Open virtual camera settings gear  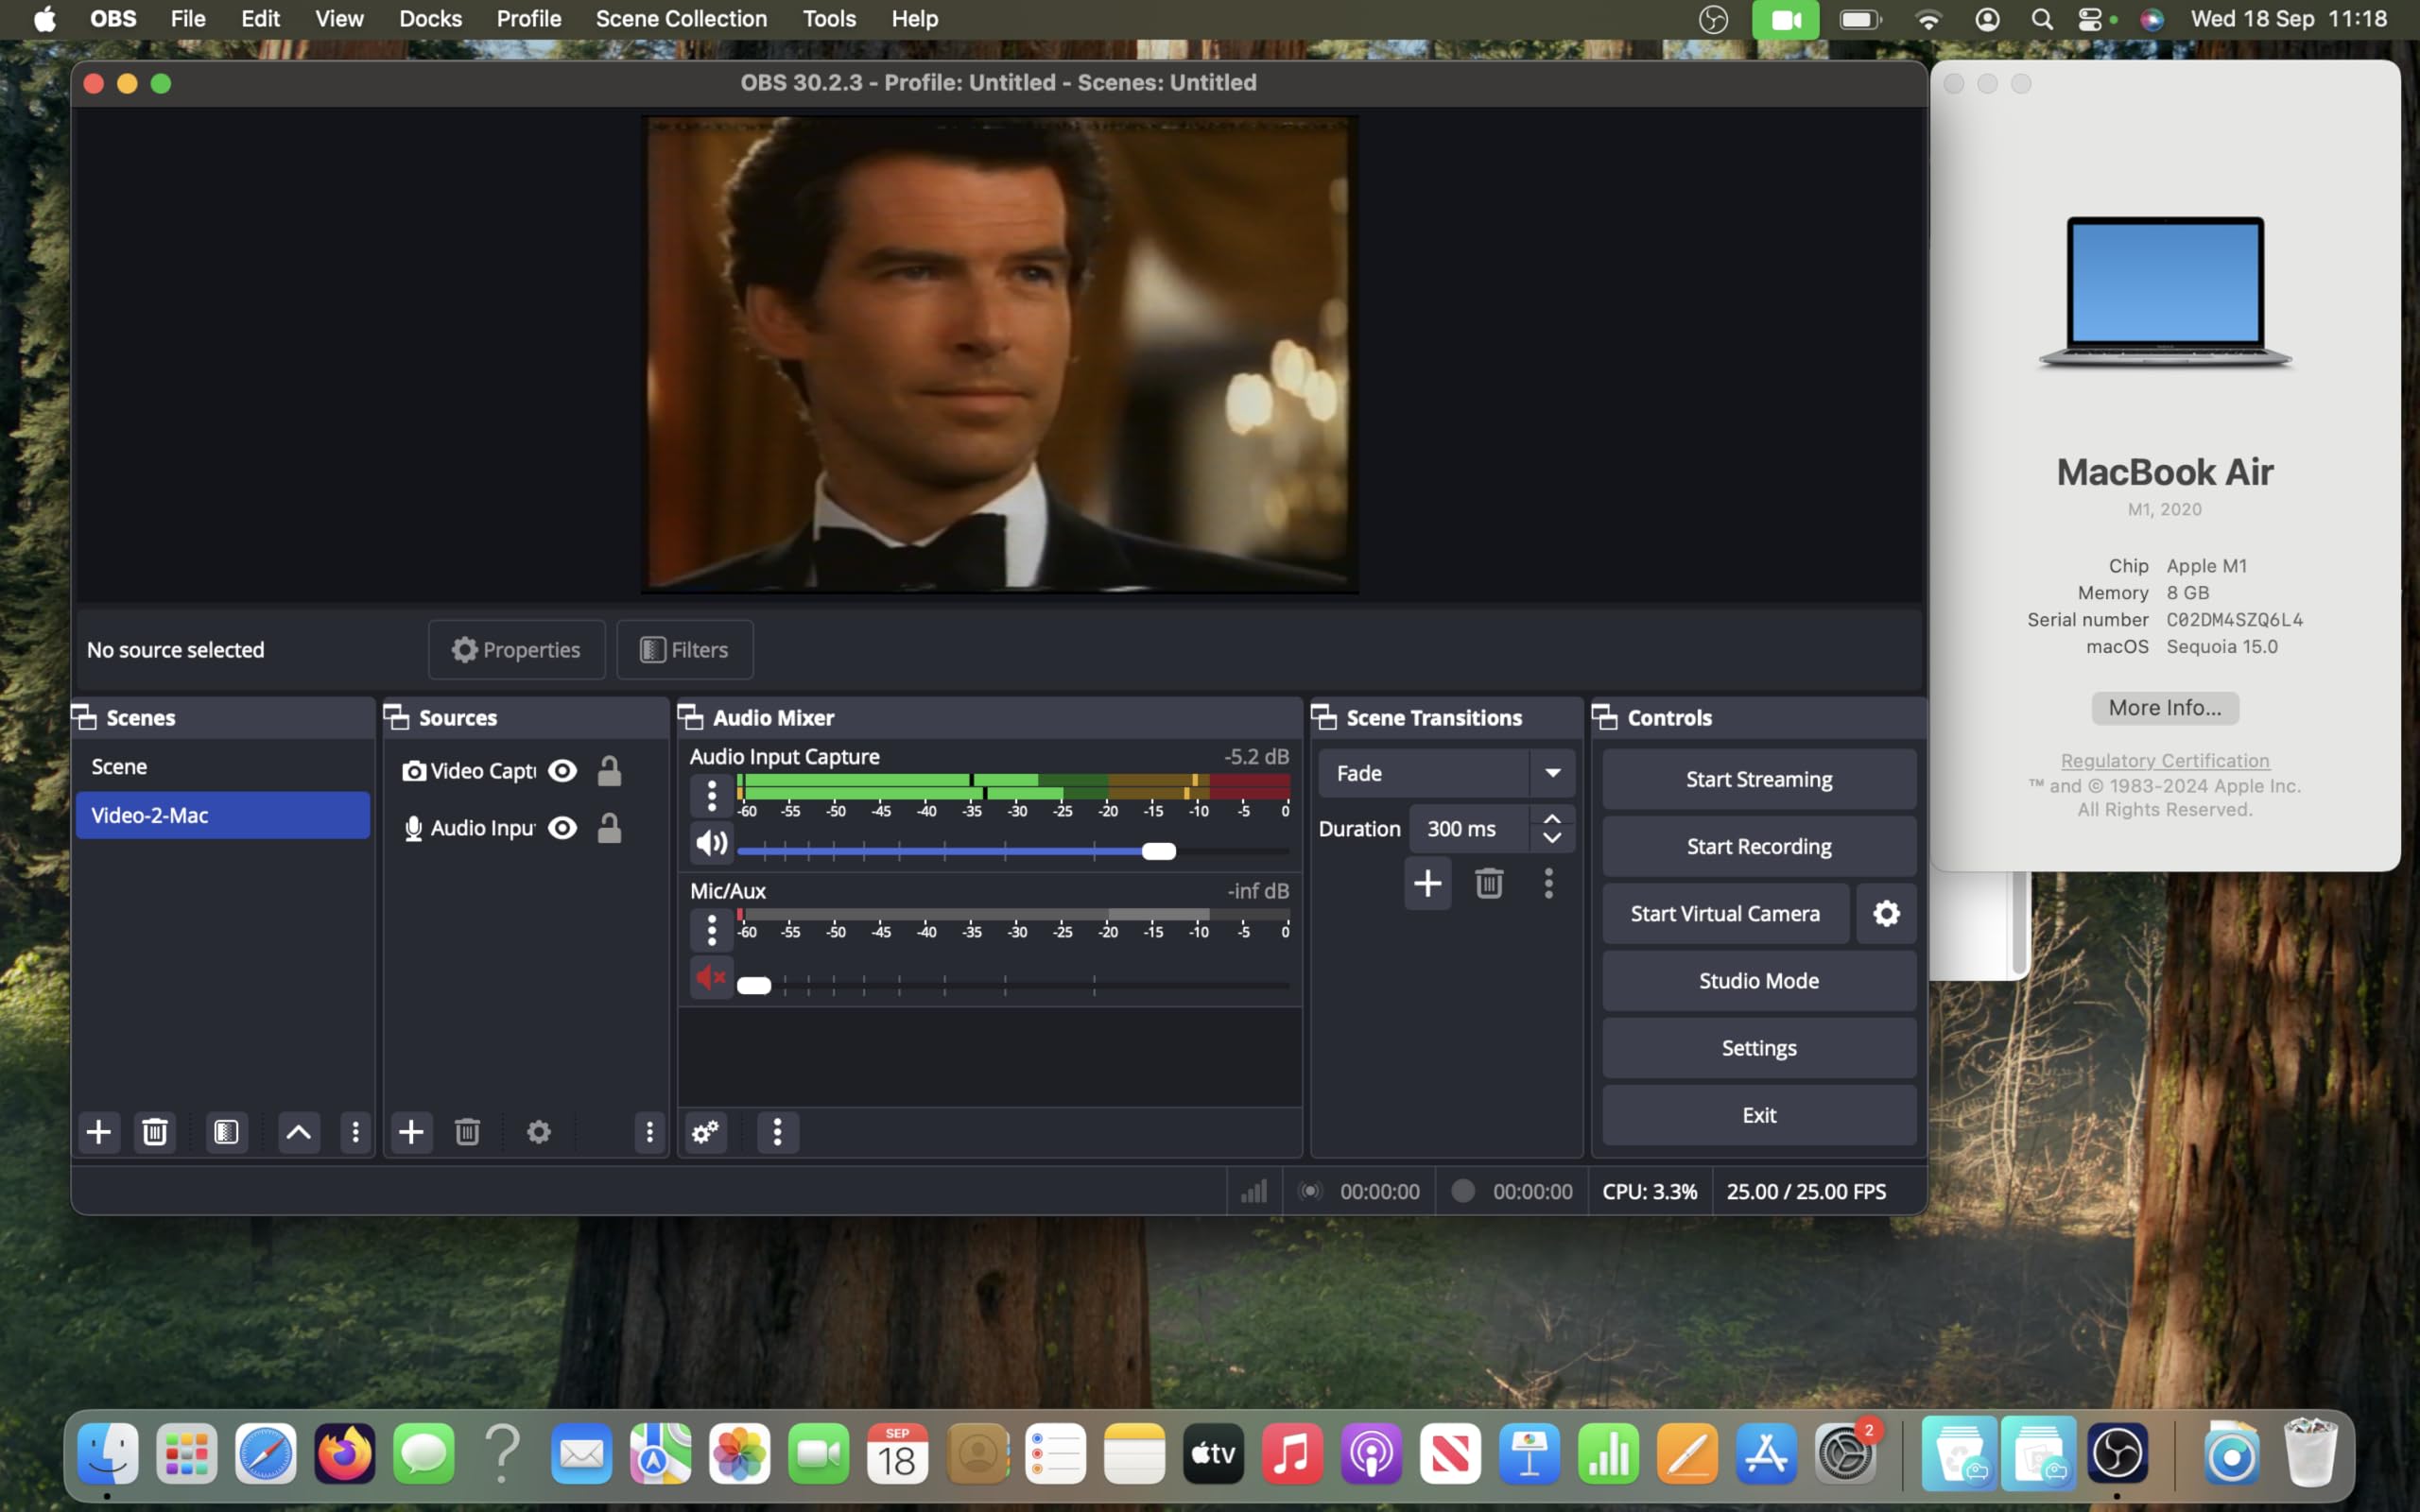click(x=1886, y=913)
